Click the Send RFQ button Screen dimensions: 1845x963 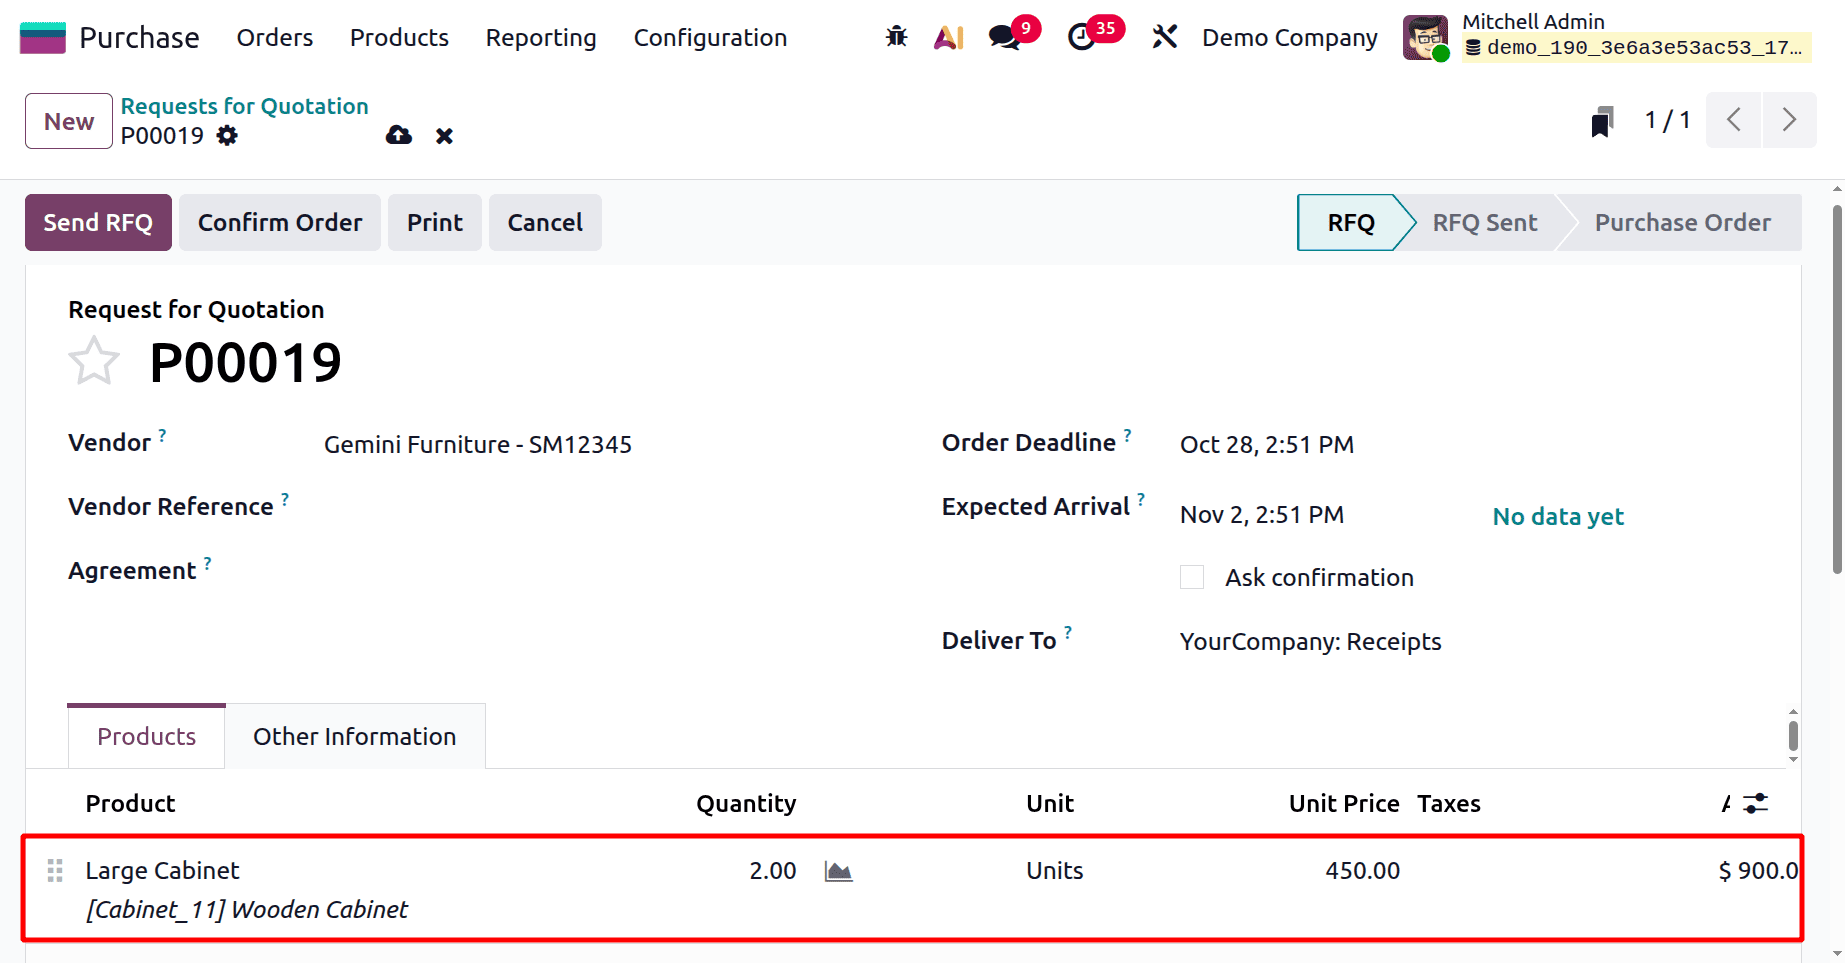(x=98, y=222)
